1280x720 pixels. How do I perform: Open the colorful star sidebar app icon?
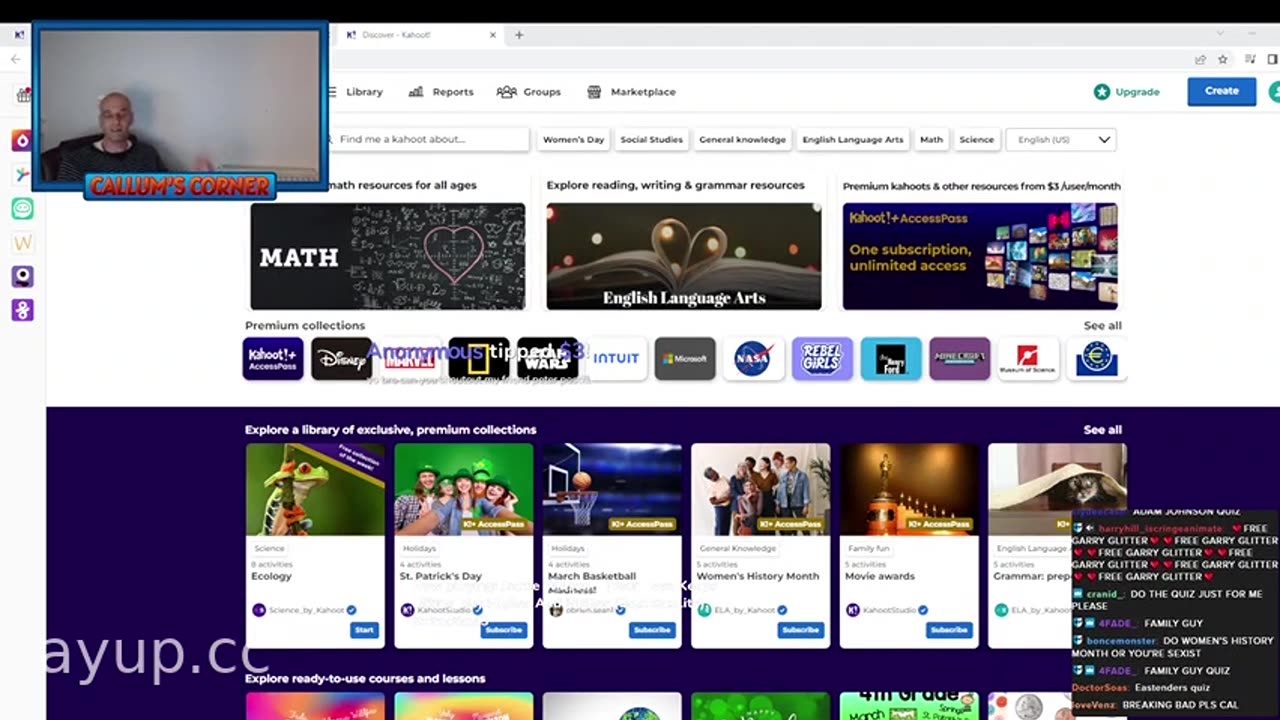[22, 174]
